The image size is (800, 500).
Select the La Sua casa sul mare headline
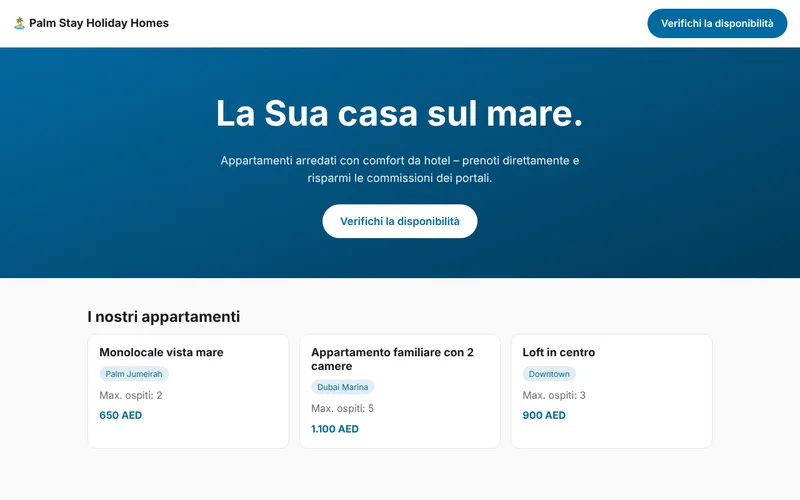pos(399,113)
